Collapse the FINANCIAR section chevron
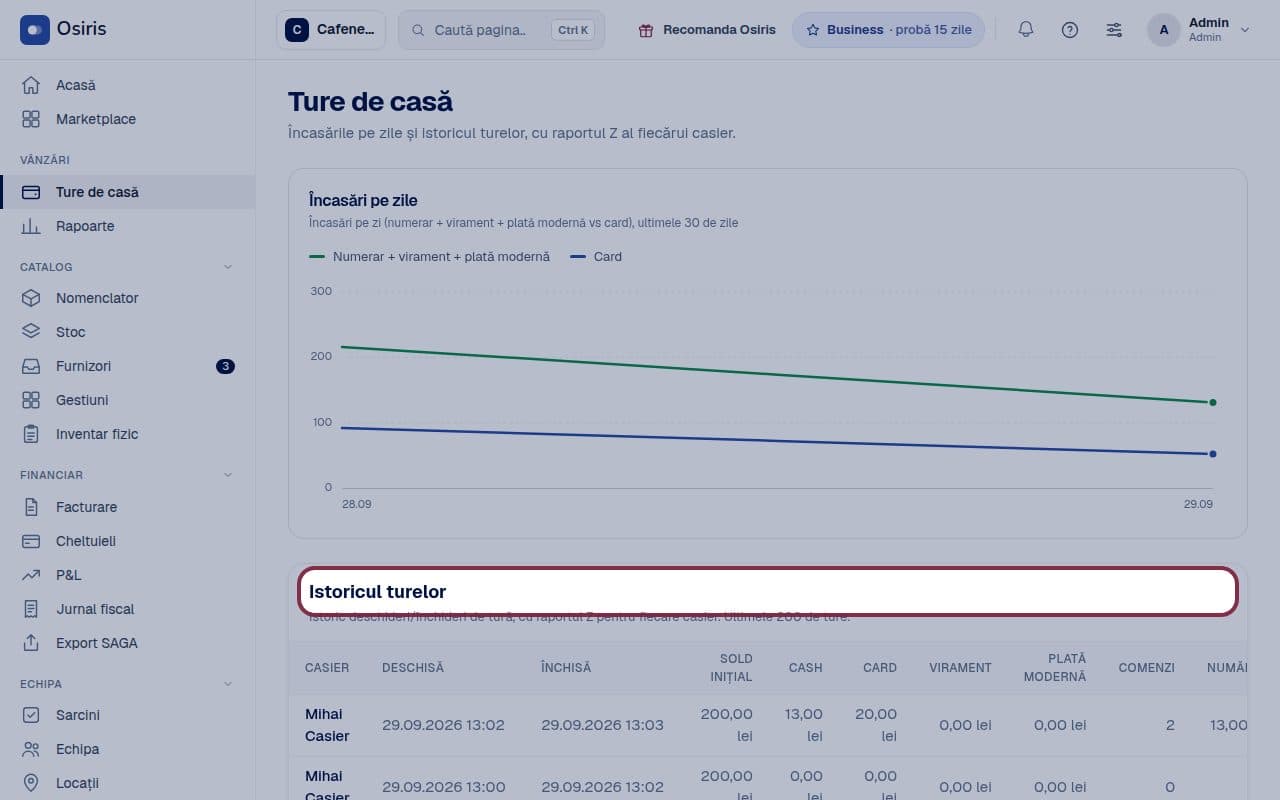 pyautogui.click(x=227, y=475)
